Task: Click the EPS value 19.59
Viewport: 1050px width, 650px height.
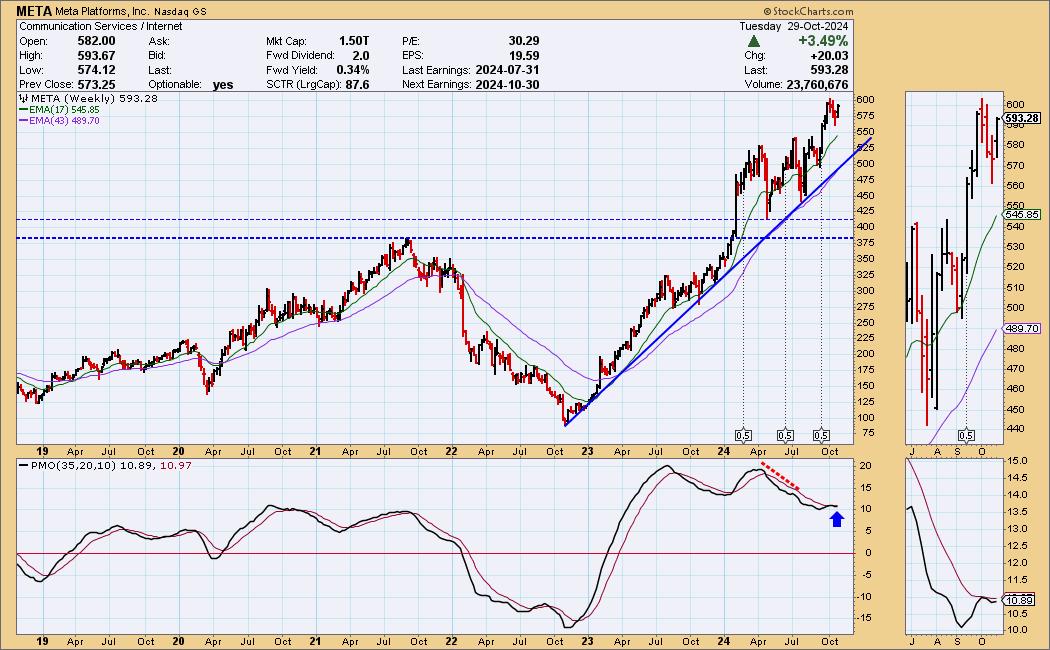Action: [x=524, y=56]
